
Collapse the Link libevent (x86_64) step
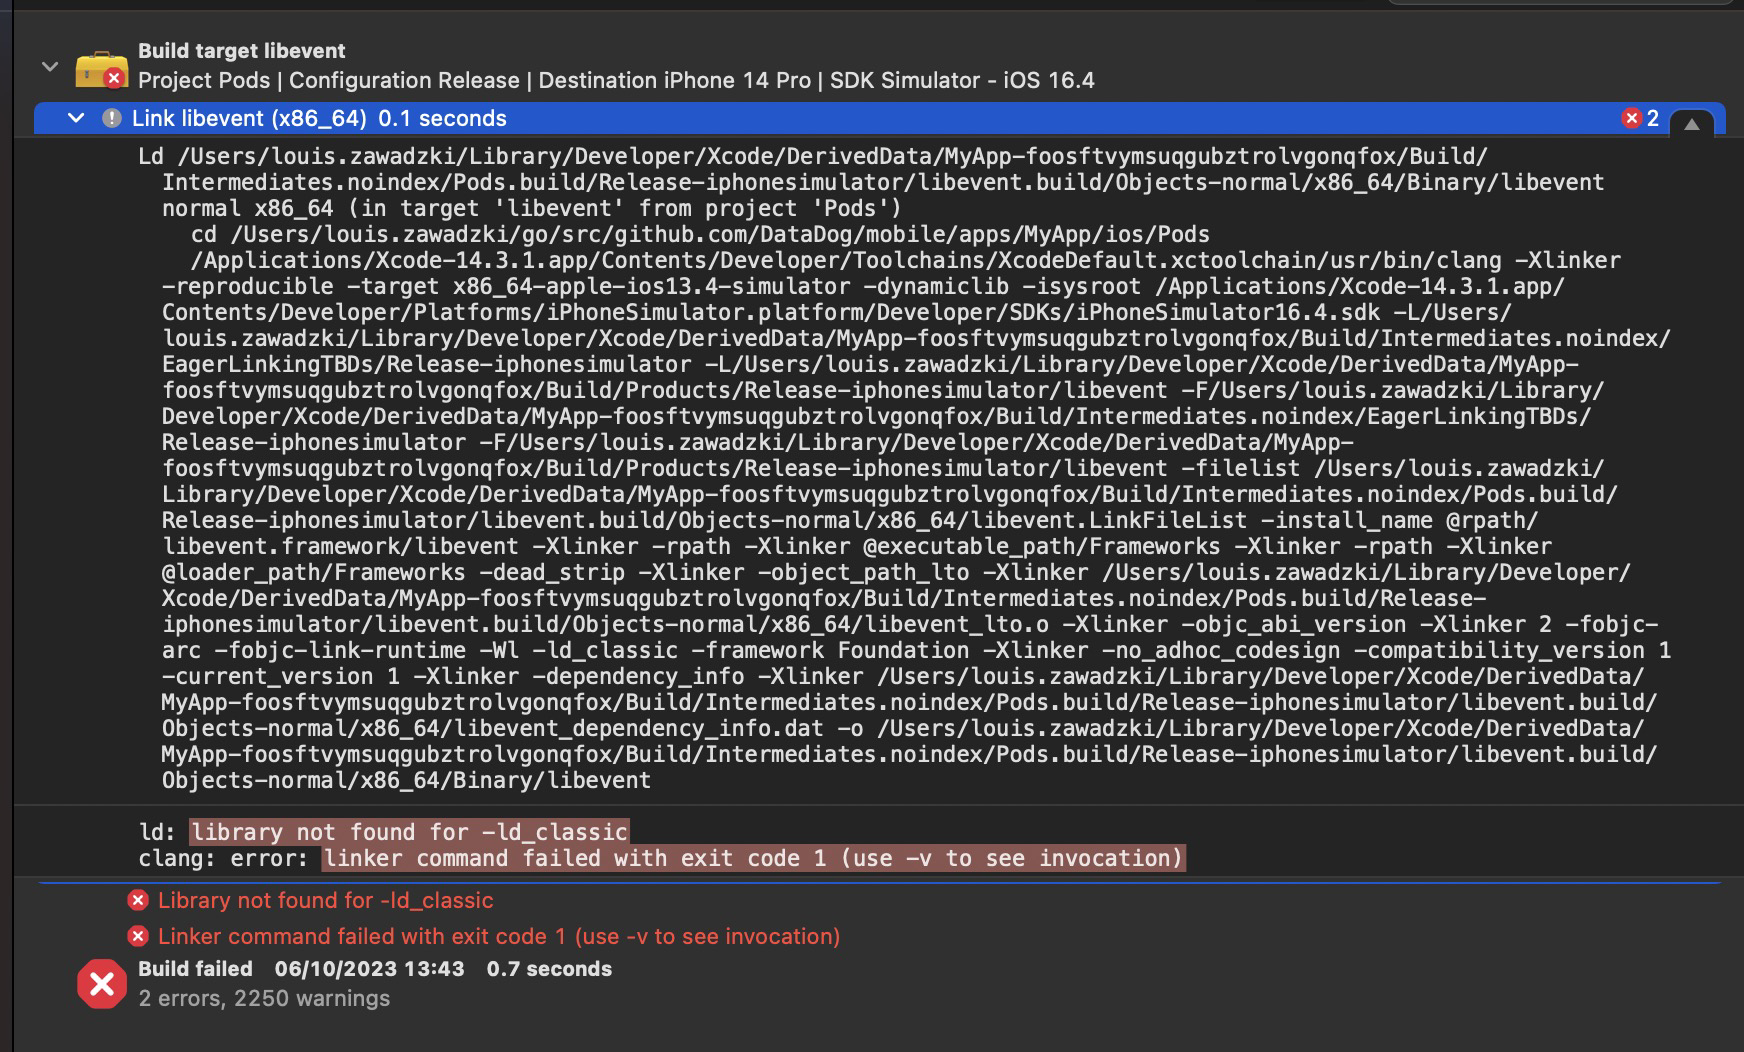pyautogui.click(x=75, y=117)
